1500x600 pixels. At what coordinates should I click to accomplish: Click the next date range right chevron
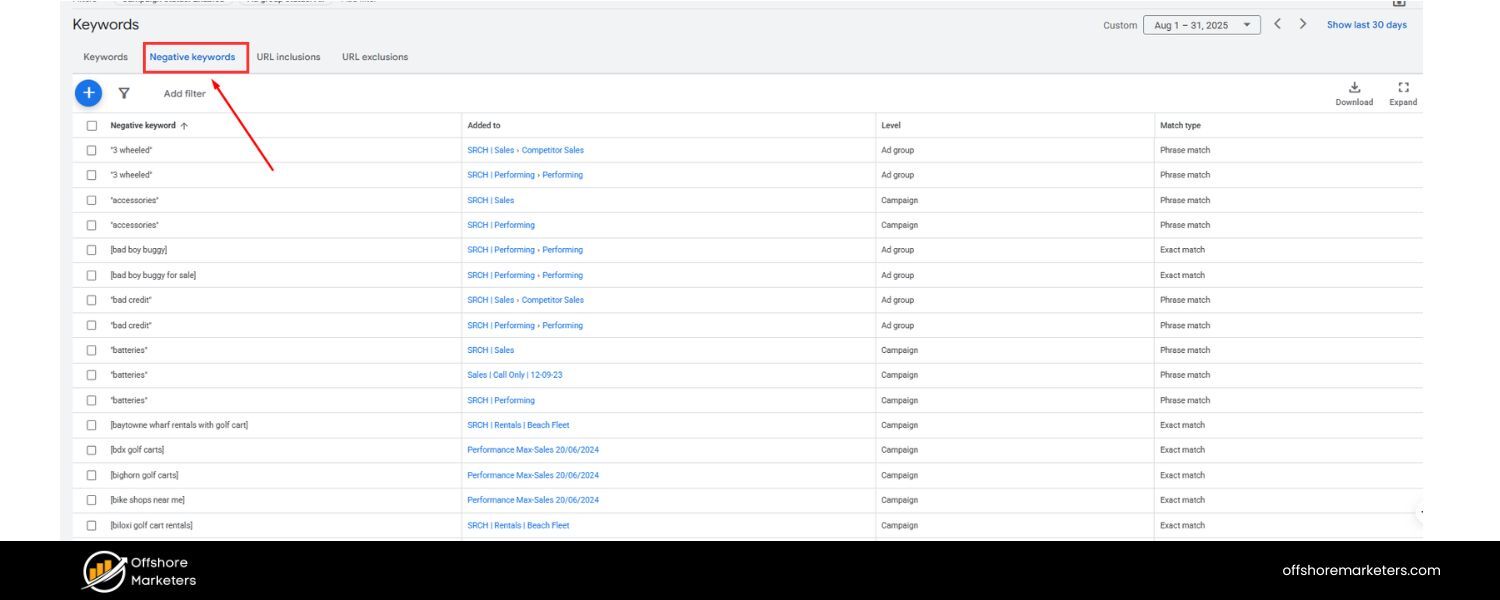tap(1302, 25)
